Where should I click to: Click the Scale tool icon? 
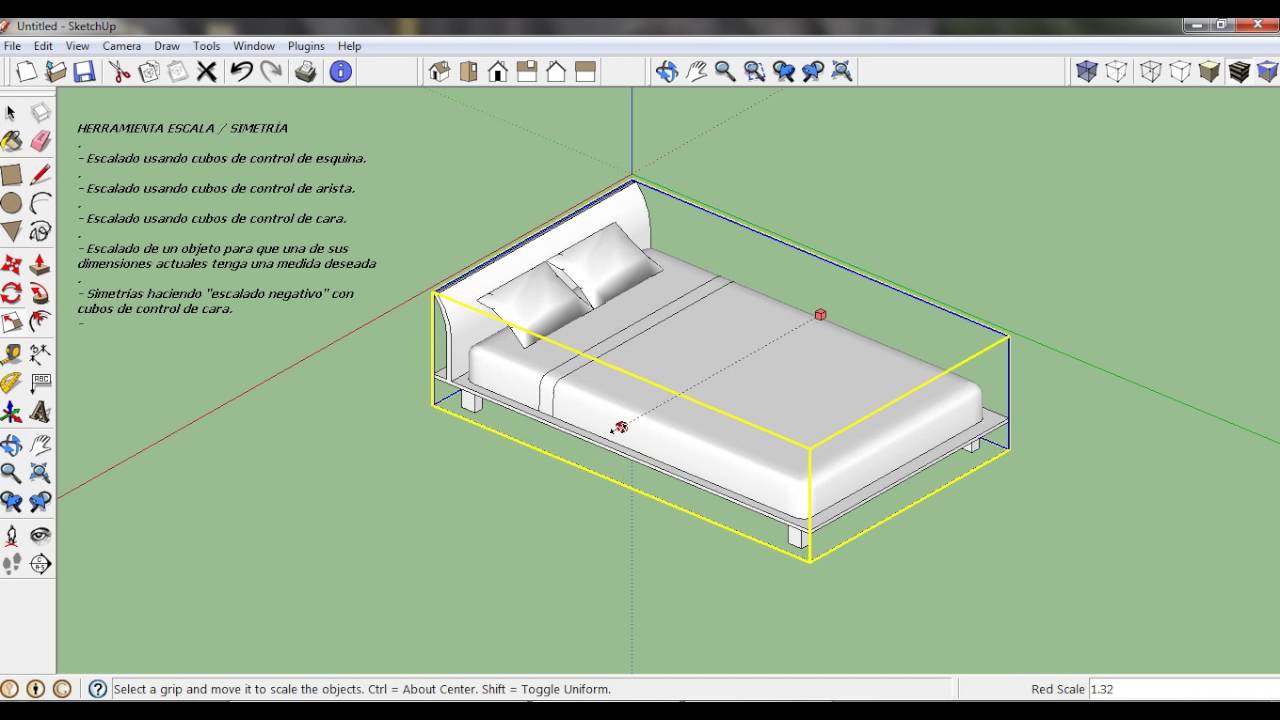click(x=11, y=322)
